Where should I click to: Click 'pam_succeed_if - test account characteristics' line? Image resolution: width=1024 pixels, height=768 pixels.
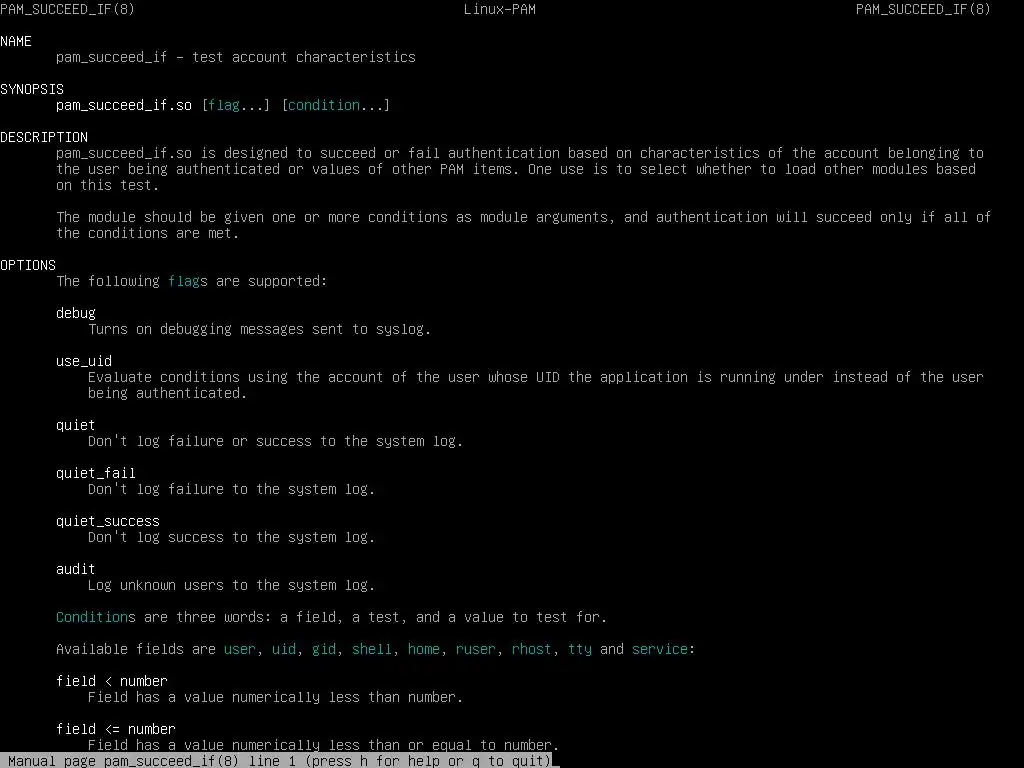236,57
